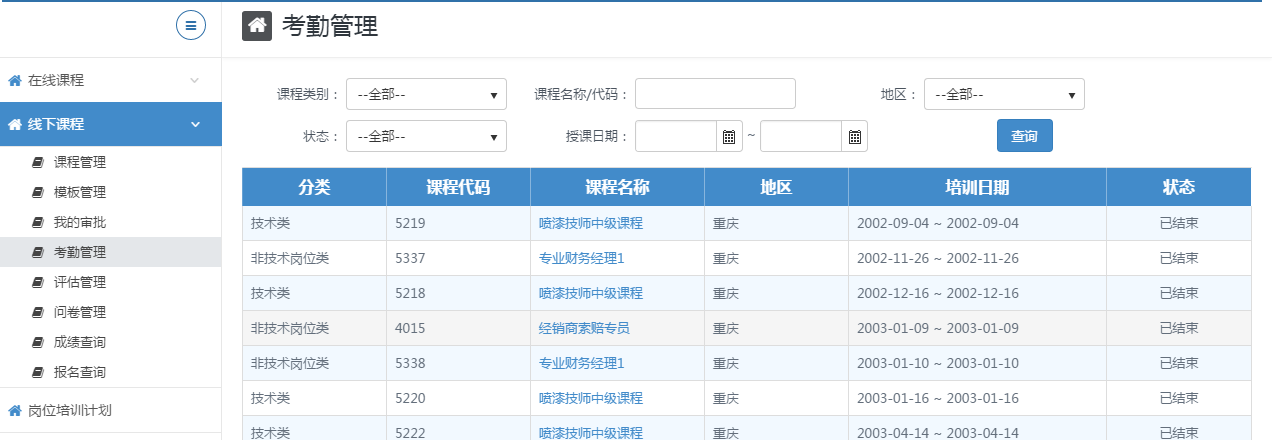Open the end date calendar picker icon
The height and width of the screenshot is (440, 1272).
[x=854, y=136]
